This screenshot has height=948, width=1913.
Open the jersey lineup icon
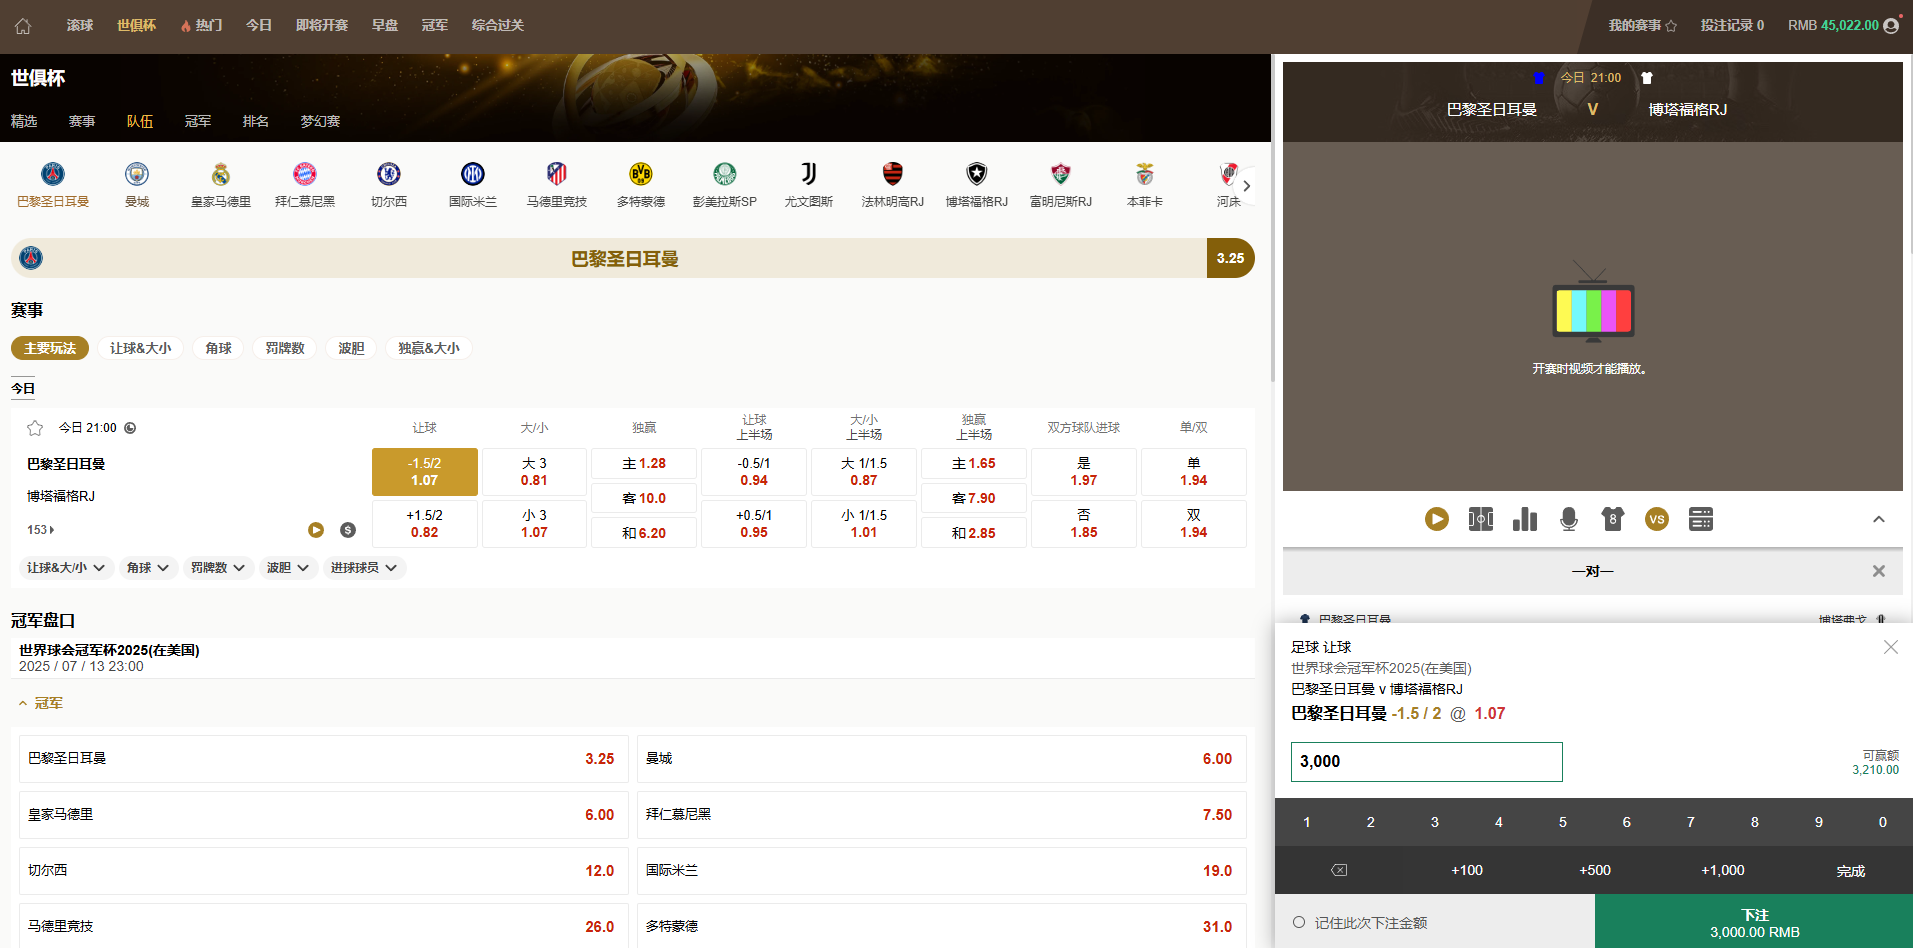1613,519
